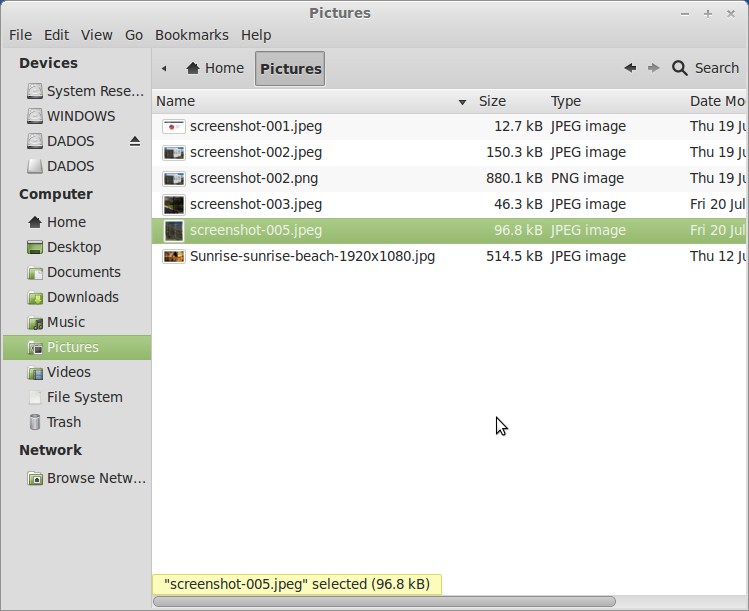This screenshot has height=611, width=749.
Task: Click the Search label in toolbar
Action: click(717, 68)
